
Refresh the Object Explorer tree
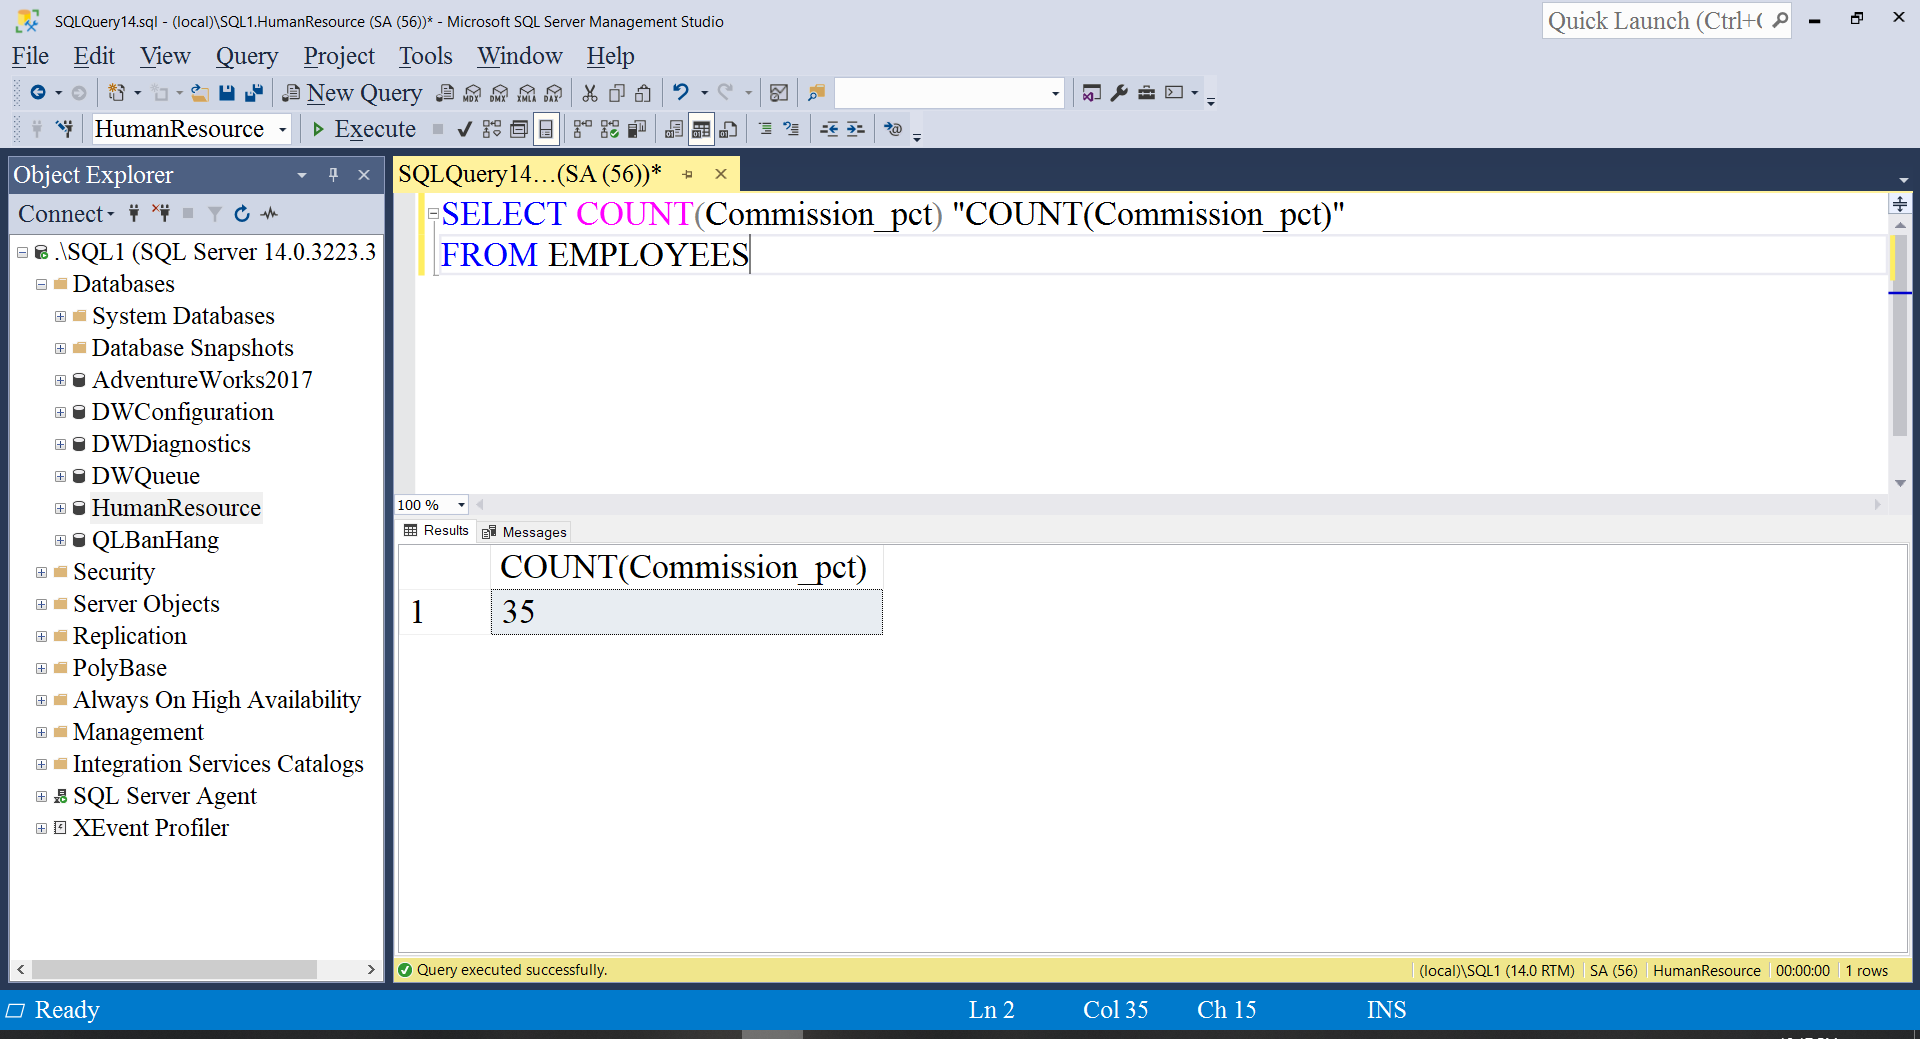tap(242, 214)
